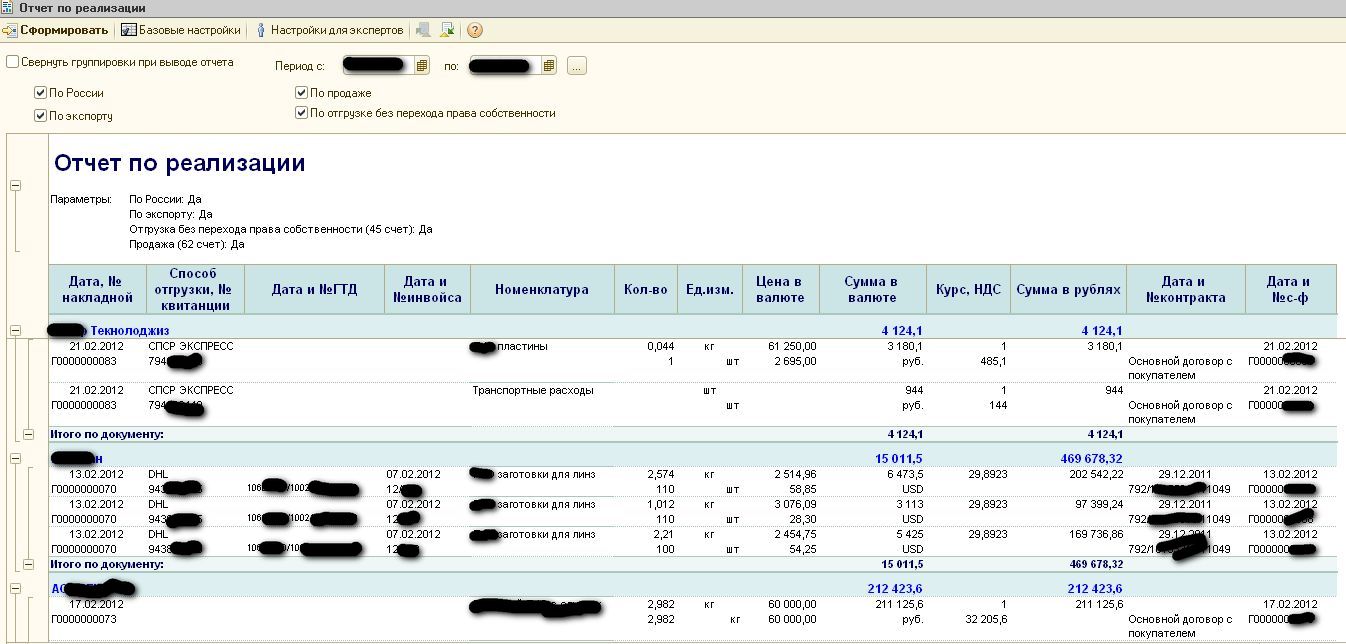Image resolution: width=1346 pixels, height=644 pixels.
Task: Click the 'Сумма в валюте' column header
Action: [872, 289]
